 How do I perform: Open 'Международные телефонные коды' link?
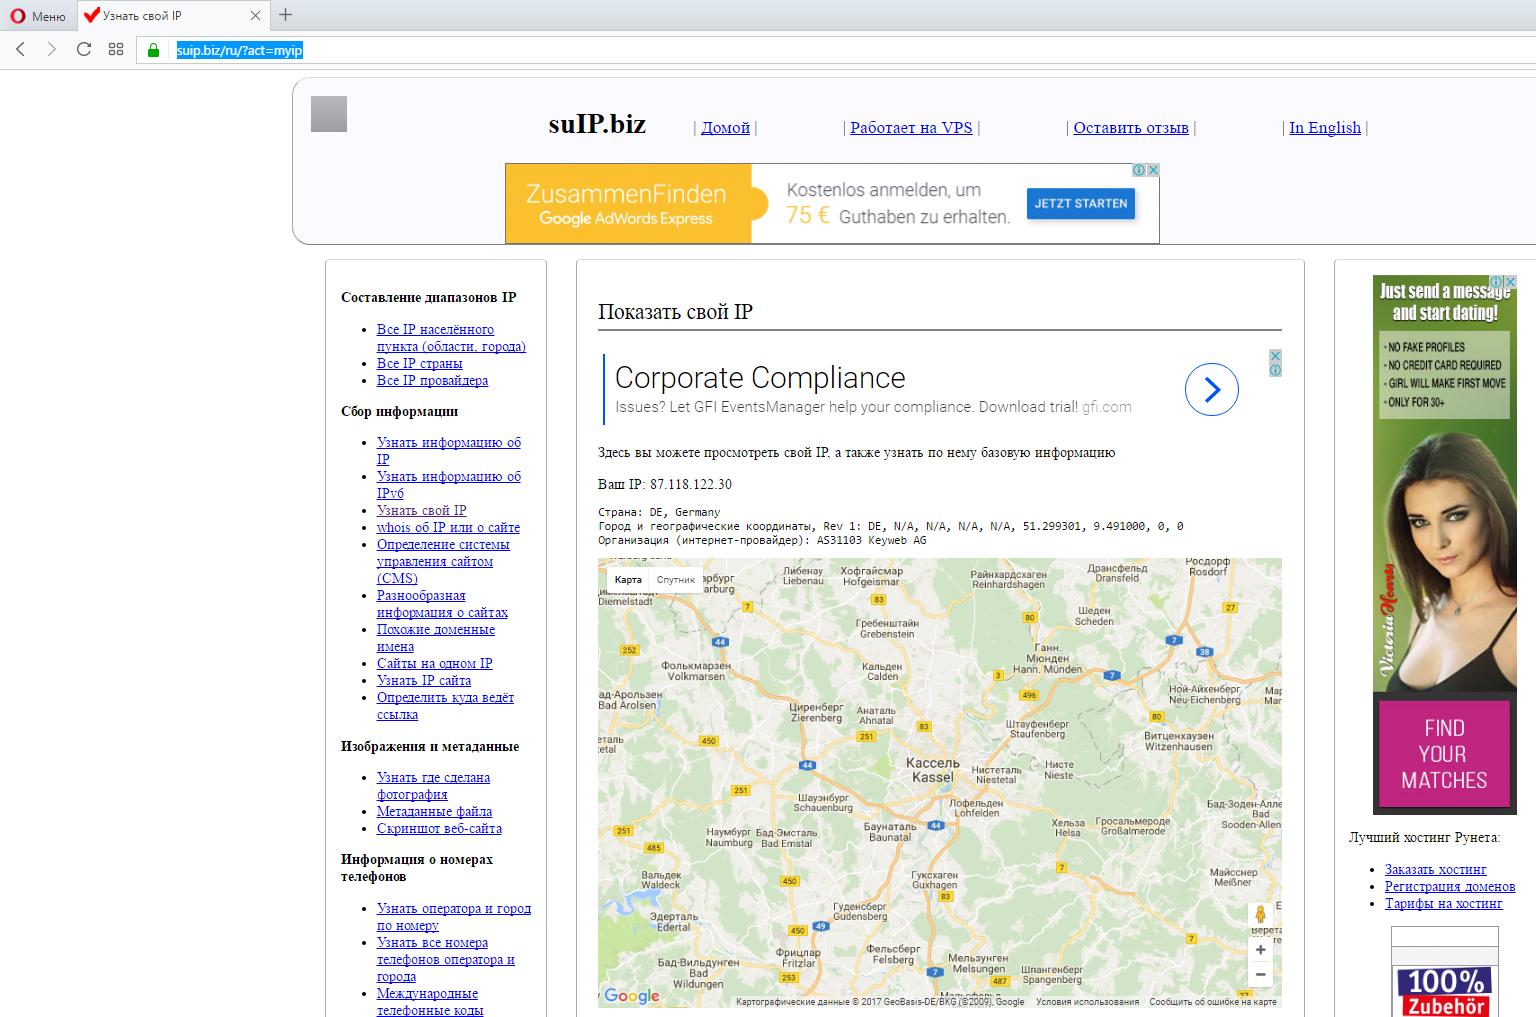(x=430, y=1001)
